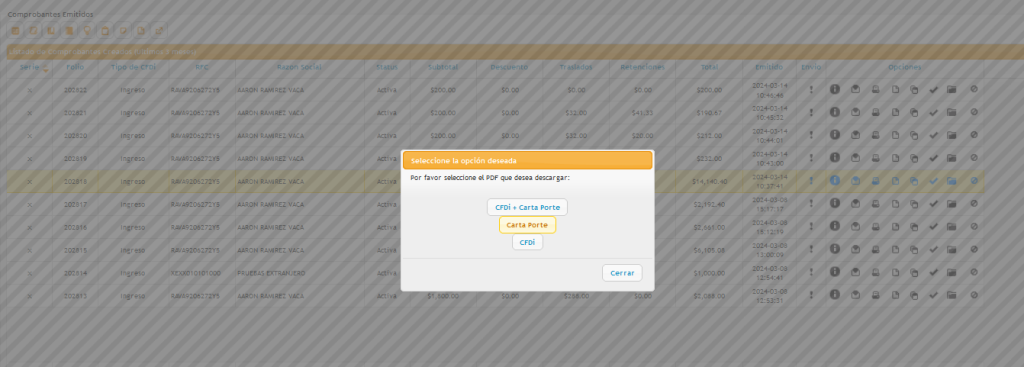The image size is (1024, 367).
Task: Click the external link export toolbar icon
Action: (x=159, y=31)
